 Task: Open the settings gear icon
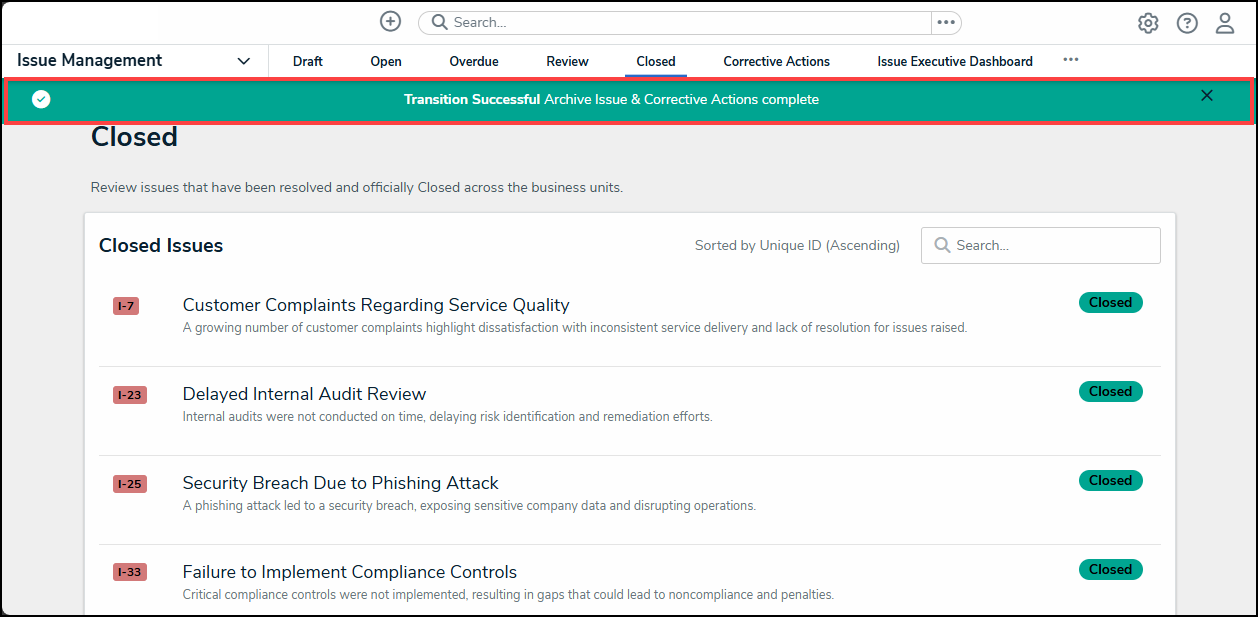(x=1148, y=23)
